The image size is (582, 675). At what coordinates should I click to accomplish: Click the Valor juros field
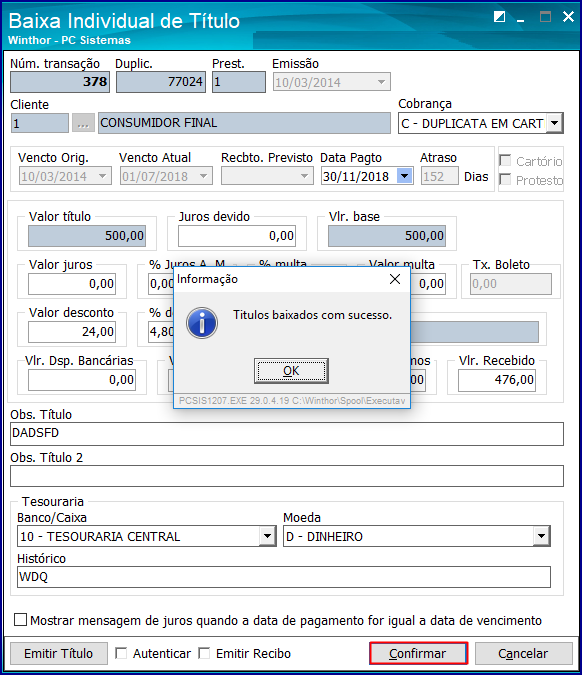[x=72, y=284]
